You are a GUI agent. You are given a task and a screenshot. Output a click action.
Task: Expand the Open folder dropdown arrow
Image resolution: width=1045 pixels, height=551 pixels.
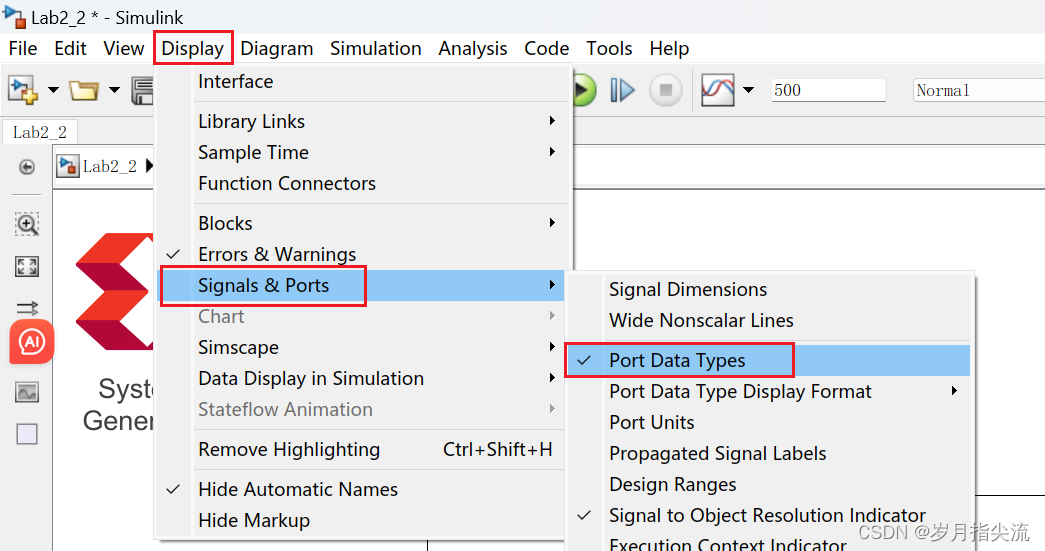[x=115, y=89]
